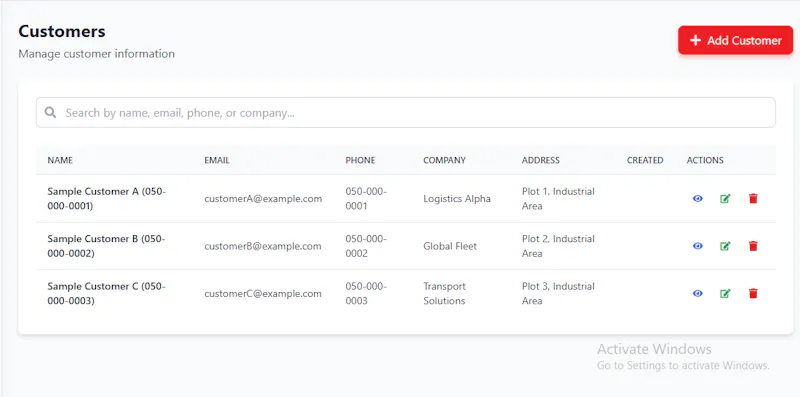Click email customerC@example.com
800x397 pixels.
(x=263, y=294)
